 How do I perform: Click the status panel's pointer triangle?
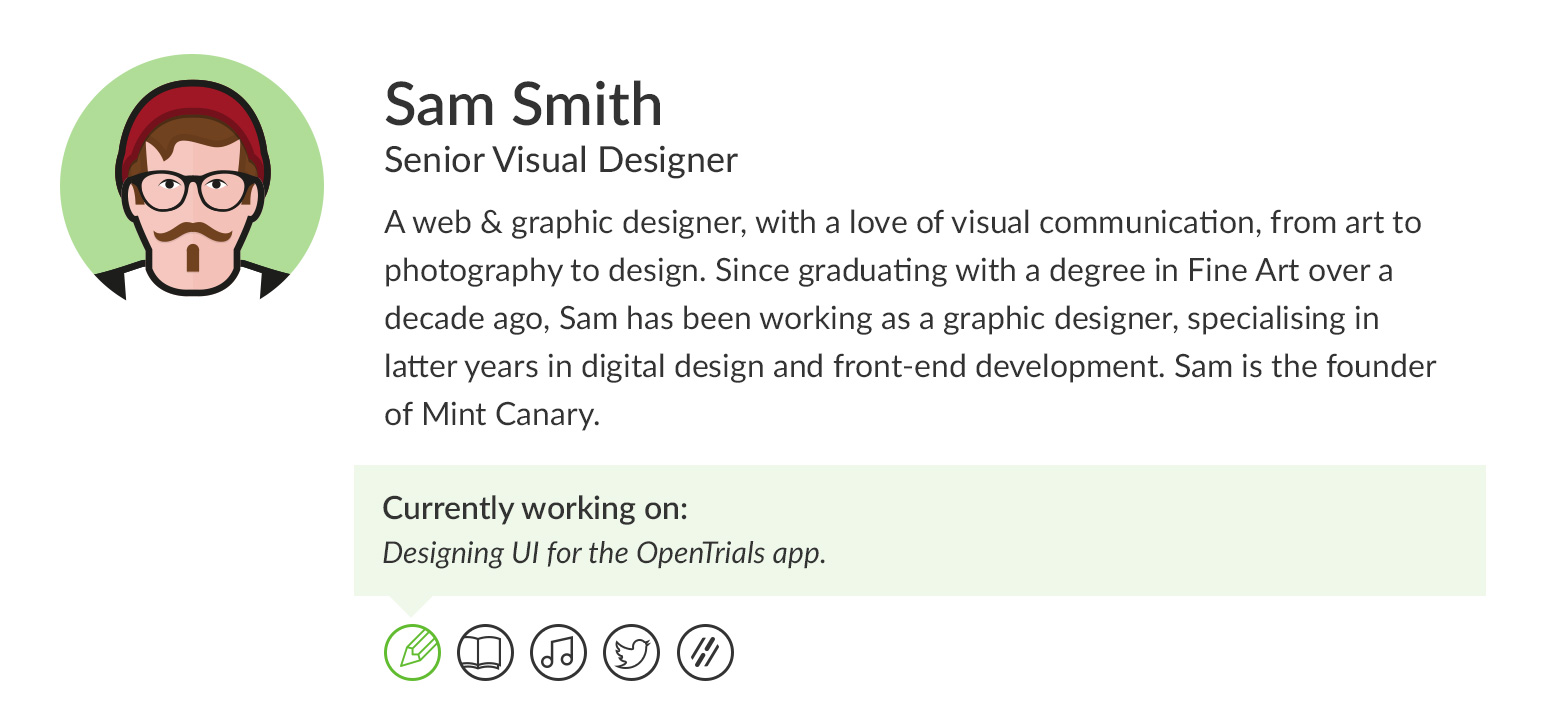point(412,606)
